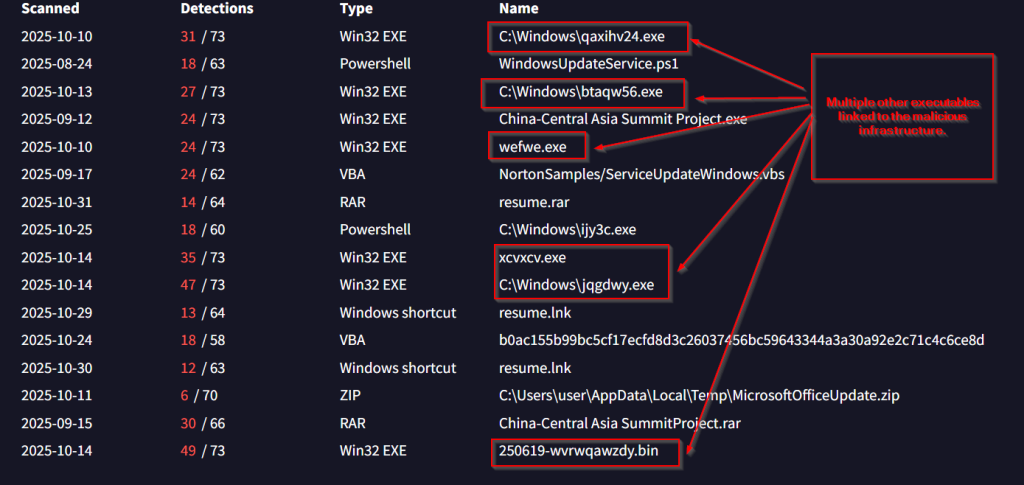
Task: Select WindowsUpdateService.ps1 in the list
Action: [588, 64]
